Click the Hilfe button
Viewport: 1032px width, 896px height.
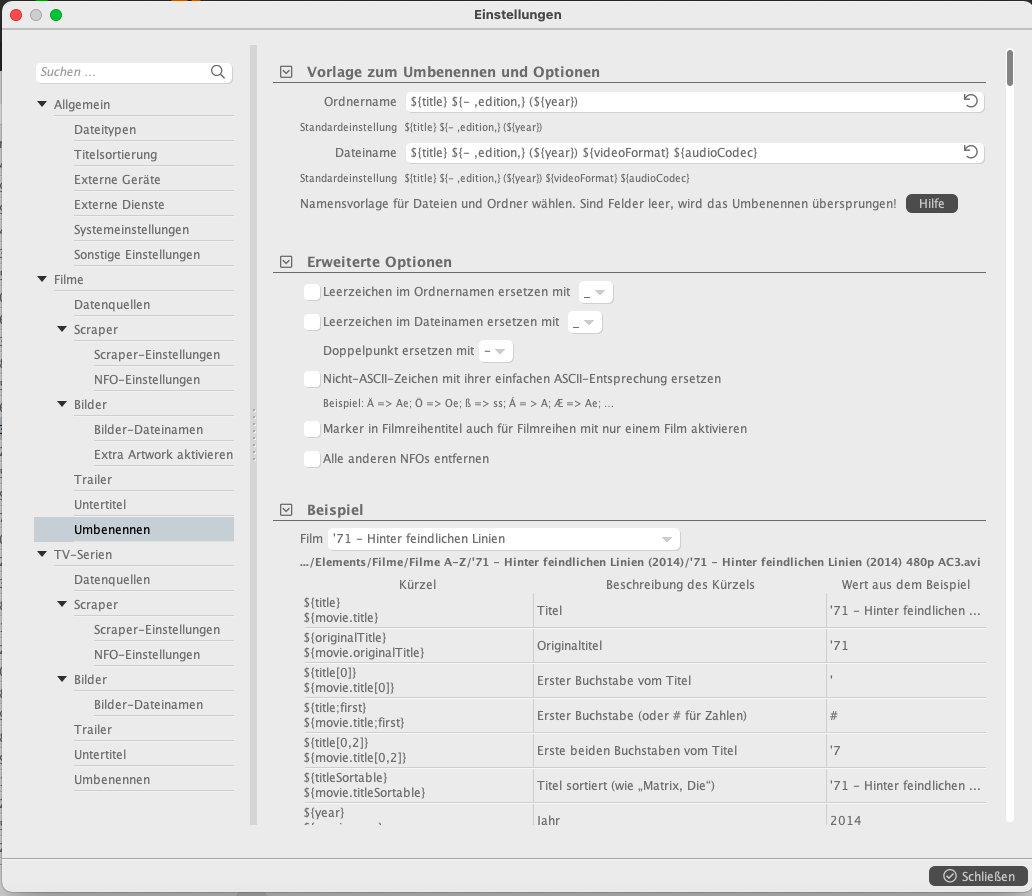931,203
